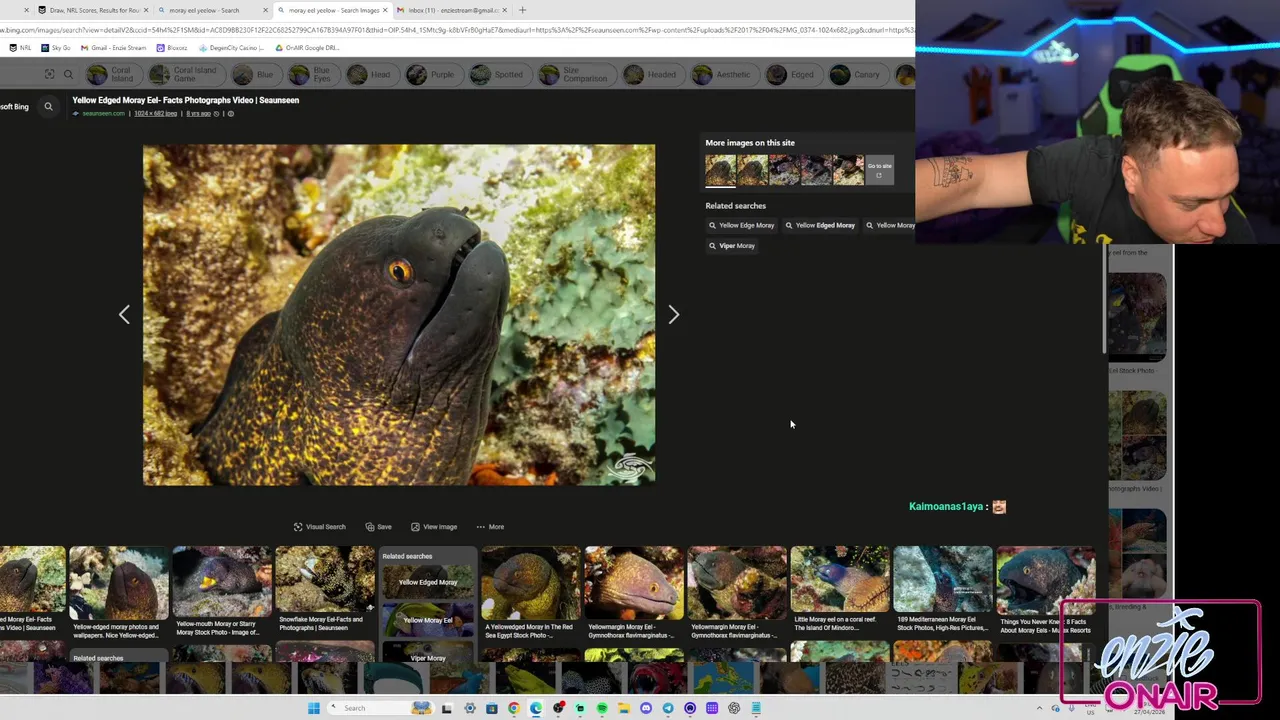
Task: Open Telegram from the taskbar
Action: pos(668,708)
